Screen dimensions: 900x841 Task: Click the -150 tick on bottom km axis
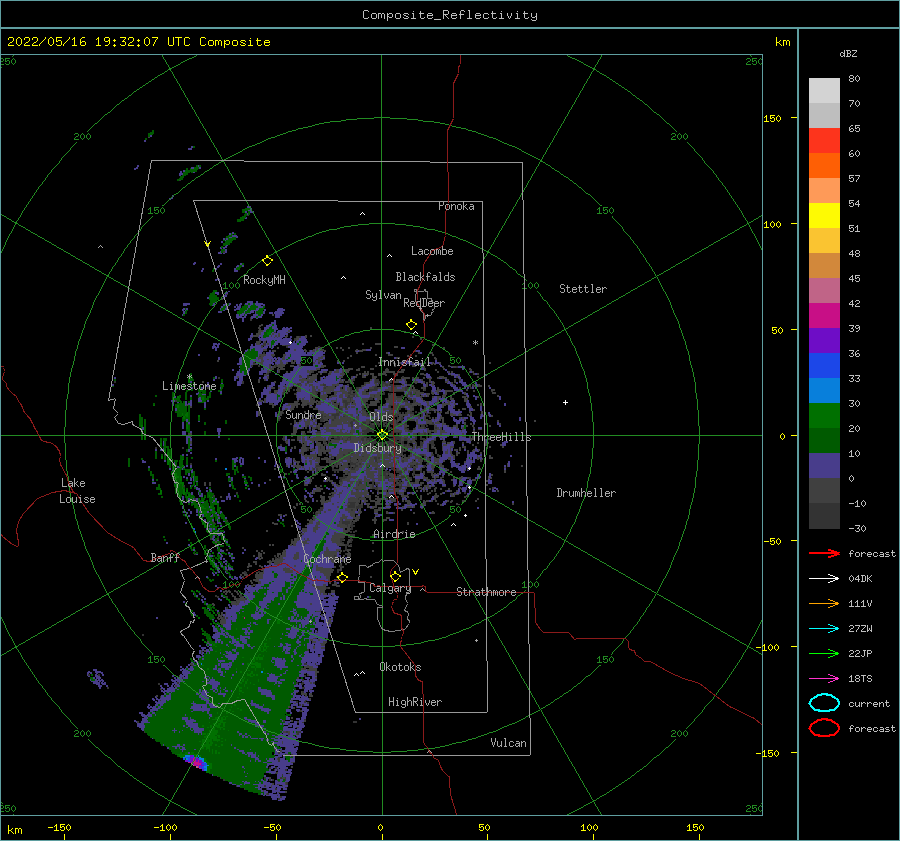coord(59,827)
